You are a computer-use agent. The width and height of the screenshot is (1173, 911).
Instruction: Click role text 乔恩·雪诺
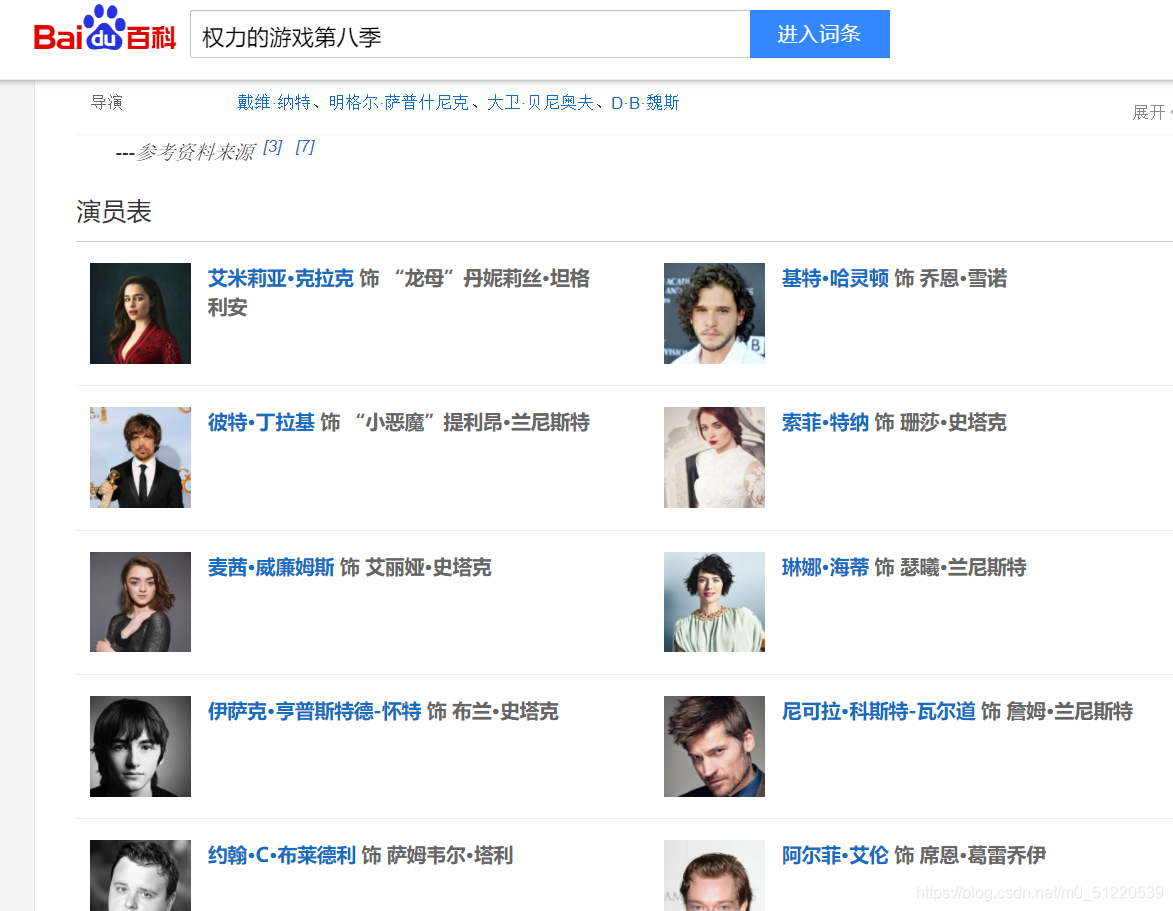[963, 278]
